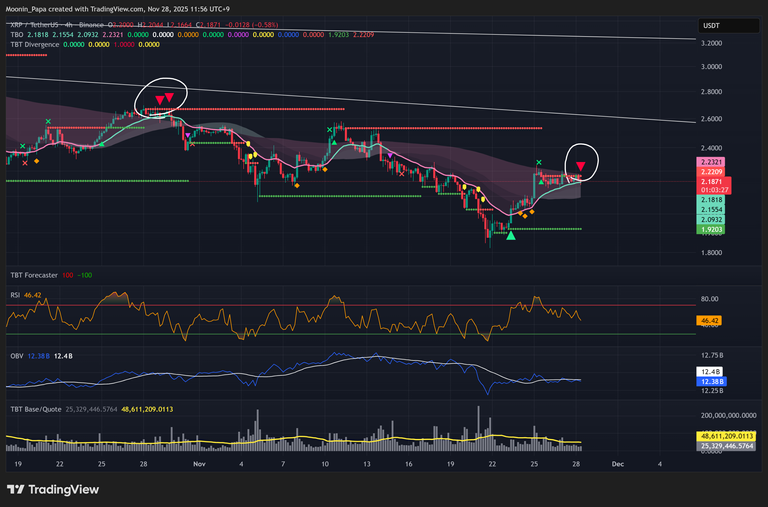This screenshot has width=768, height=507.
Task: Click the Dec label on time axis
Action: (617, 464)
